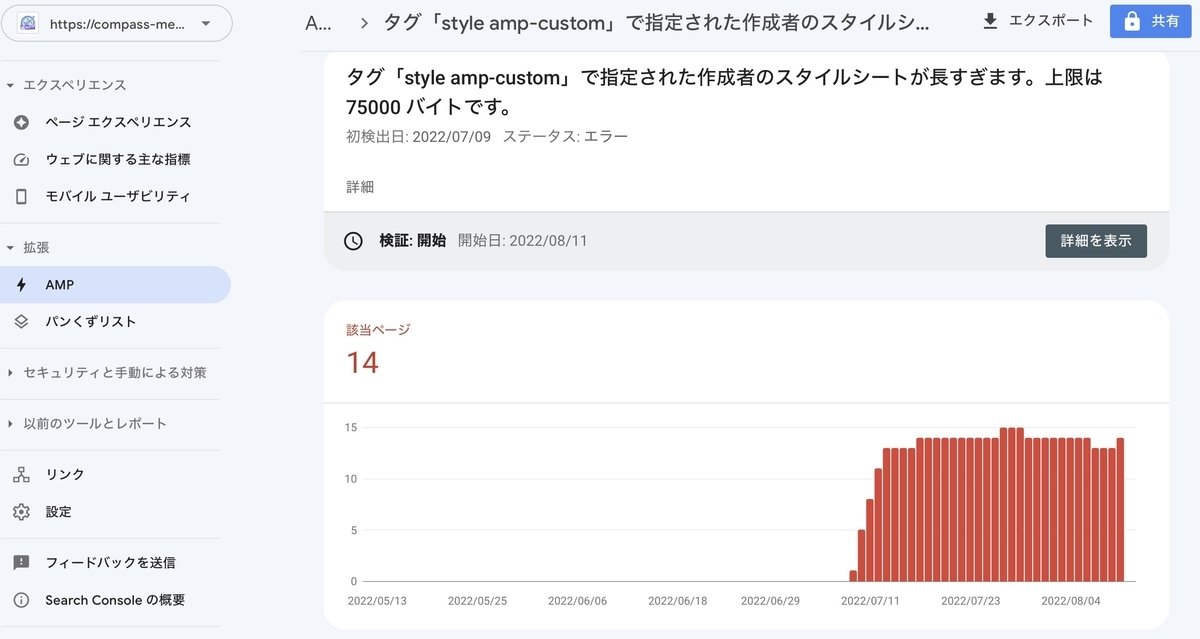This screenshot has height=639, width=1200.
Task: Click the feedback speech bubble icon
Action: click(21, 563)
